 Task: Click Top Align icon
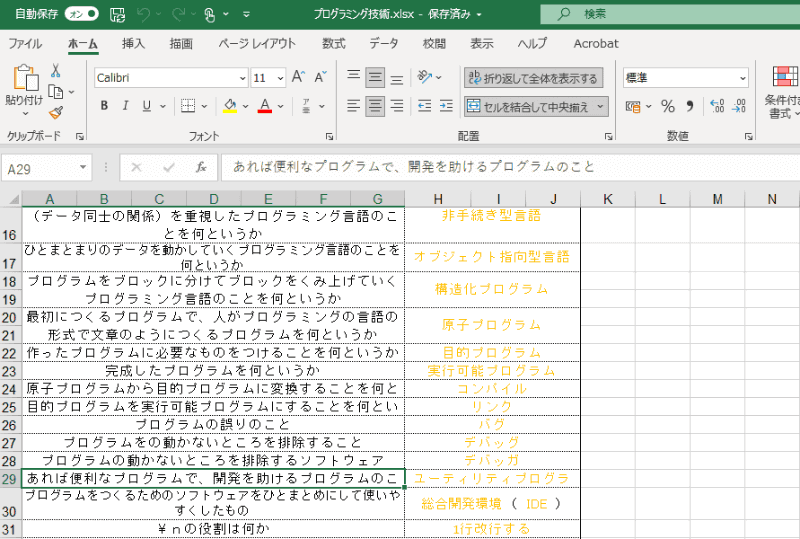point(353,77)
